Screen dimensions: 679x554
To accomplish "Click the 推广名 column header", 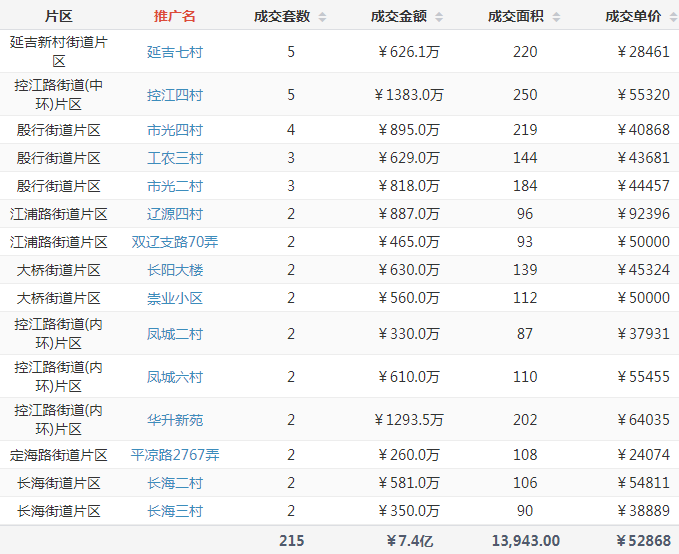I will pos(175,16).
